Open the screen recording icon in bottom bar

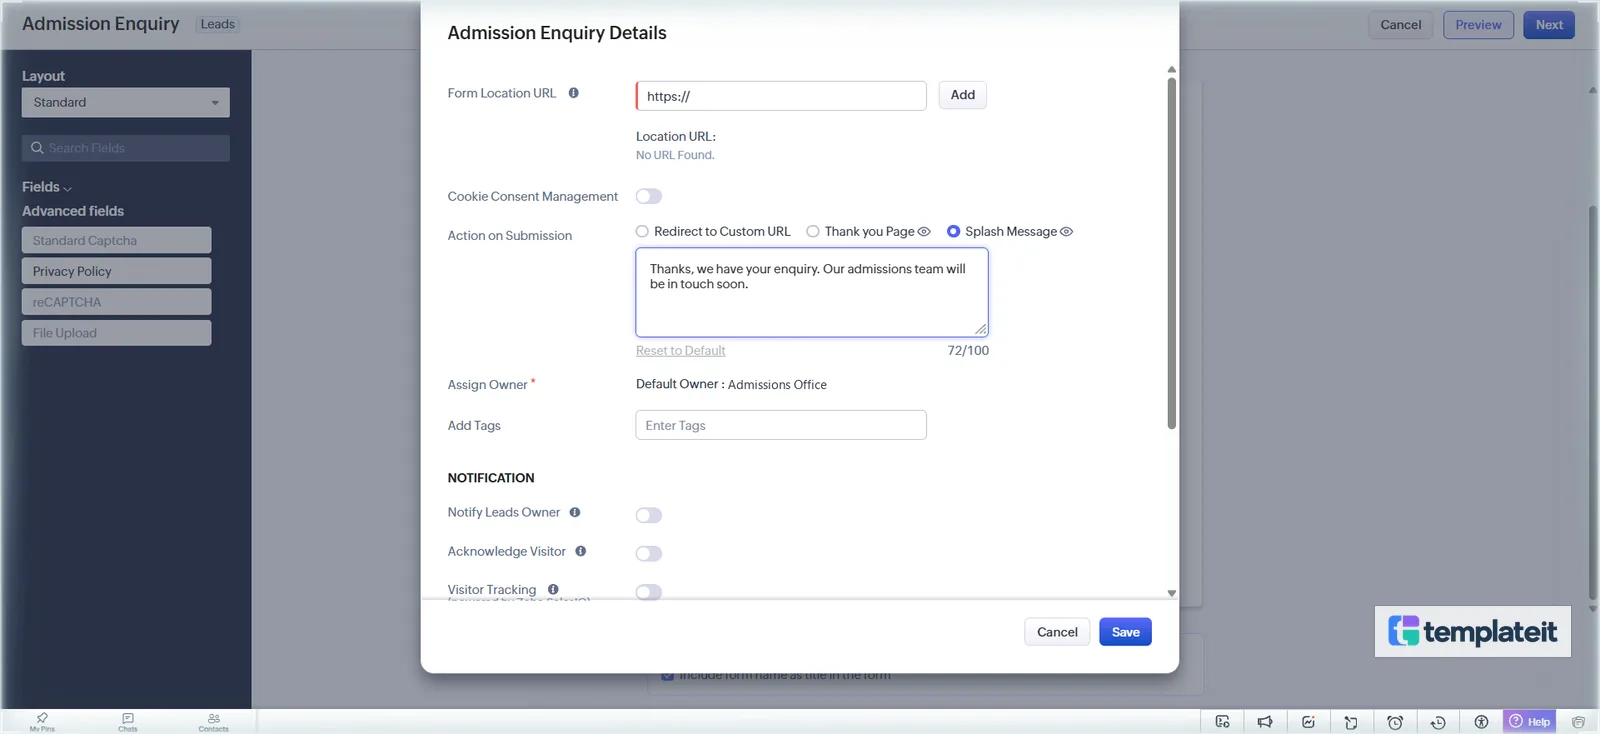pos(1222,722)
